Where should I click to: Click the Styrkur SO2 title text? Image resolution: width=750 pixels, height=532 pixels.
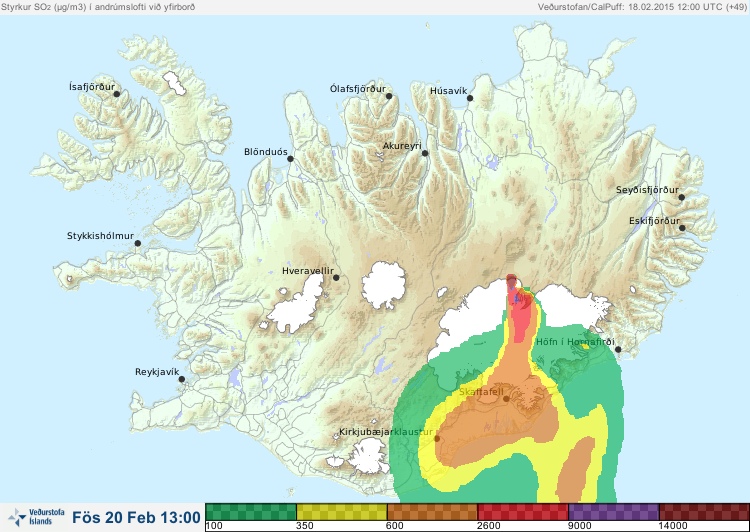click(x=98, y=7)
